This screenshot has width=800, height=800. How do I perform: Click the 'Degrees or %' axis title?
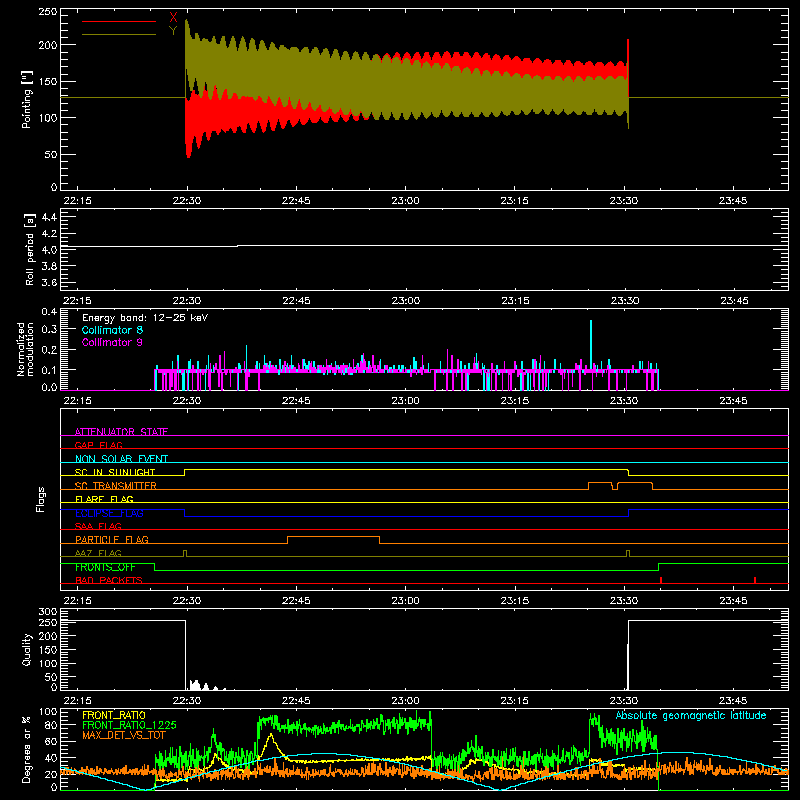pos(27,749)
